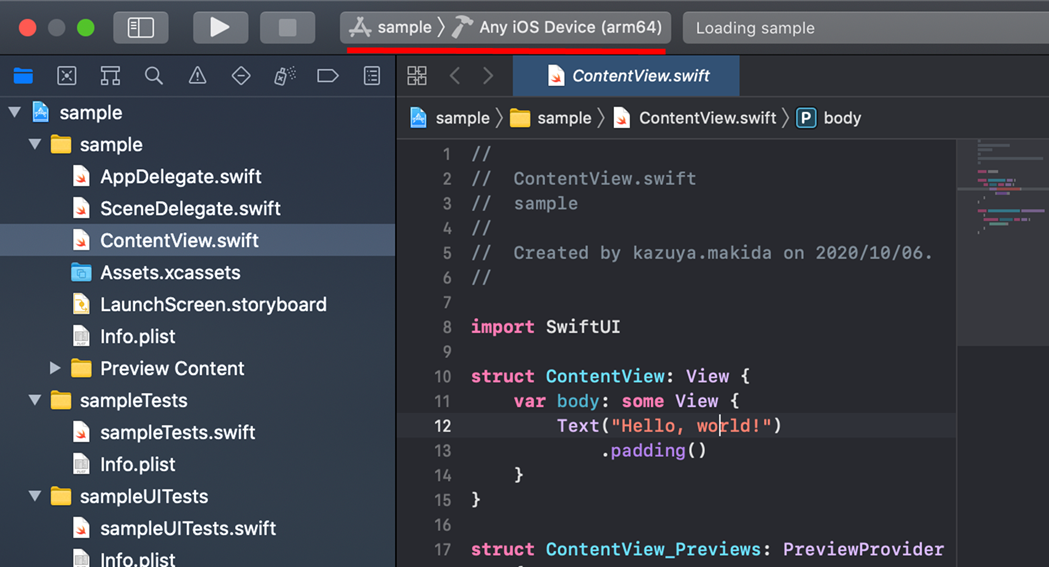Open sampleTests.swift file
Screen dimensions: 1049x567
coord(197,433)
